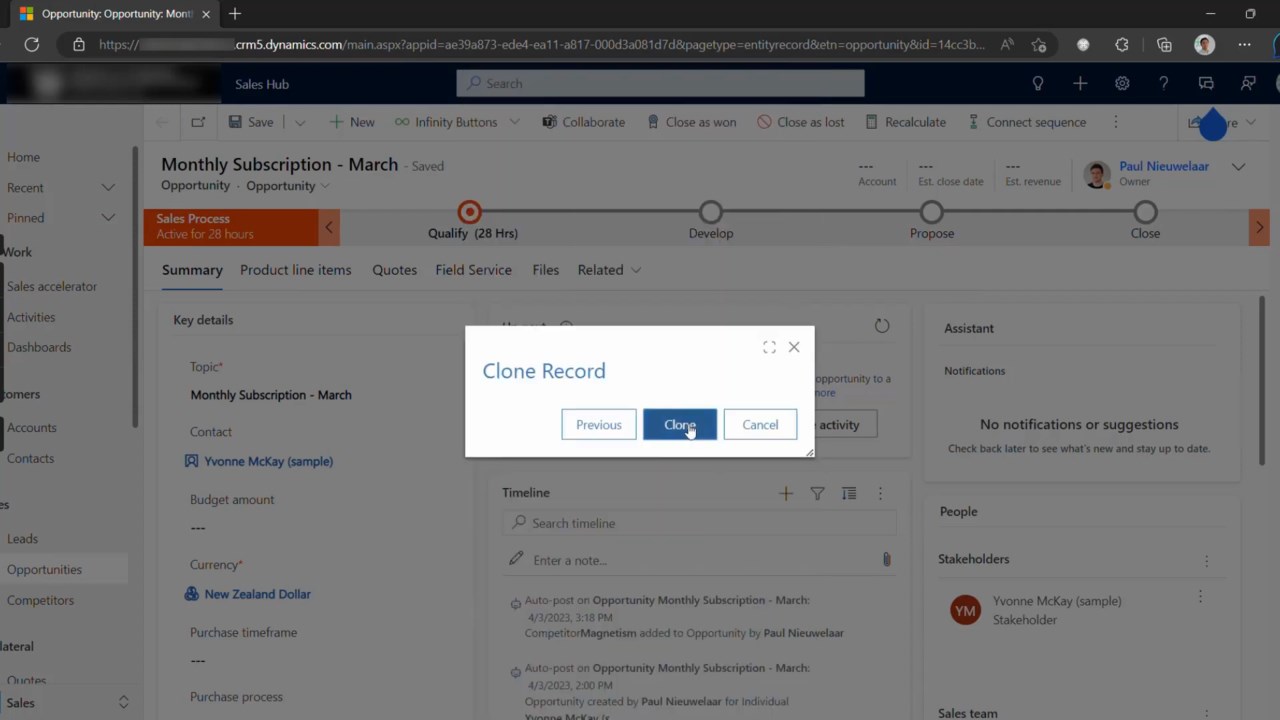Open the Sales area switcher at bottom

pyautogui.click(x=66, y=703)
